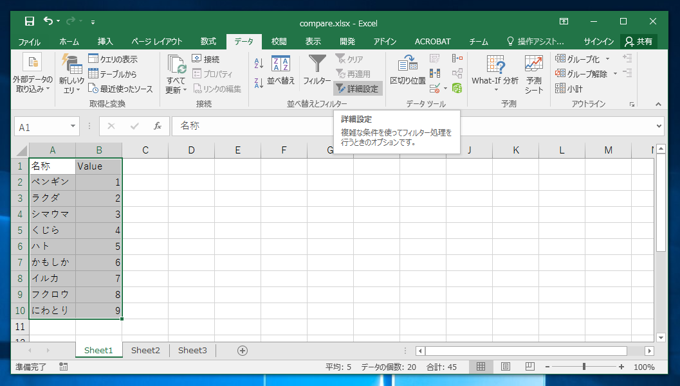This screenshot has height=386, width=680.
Task: Select the cell containing シマウマ
Action: 52,214
